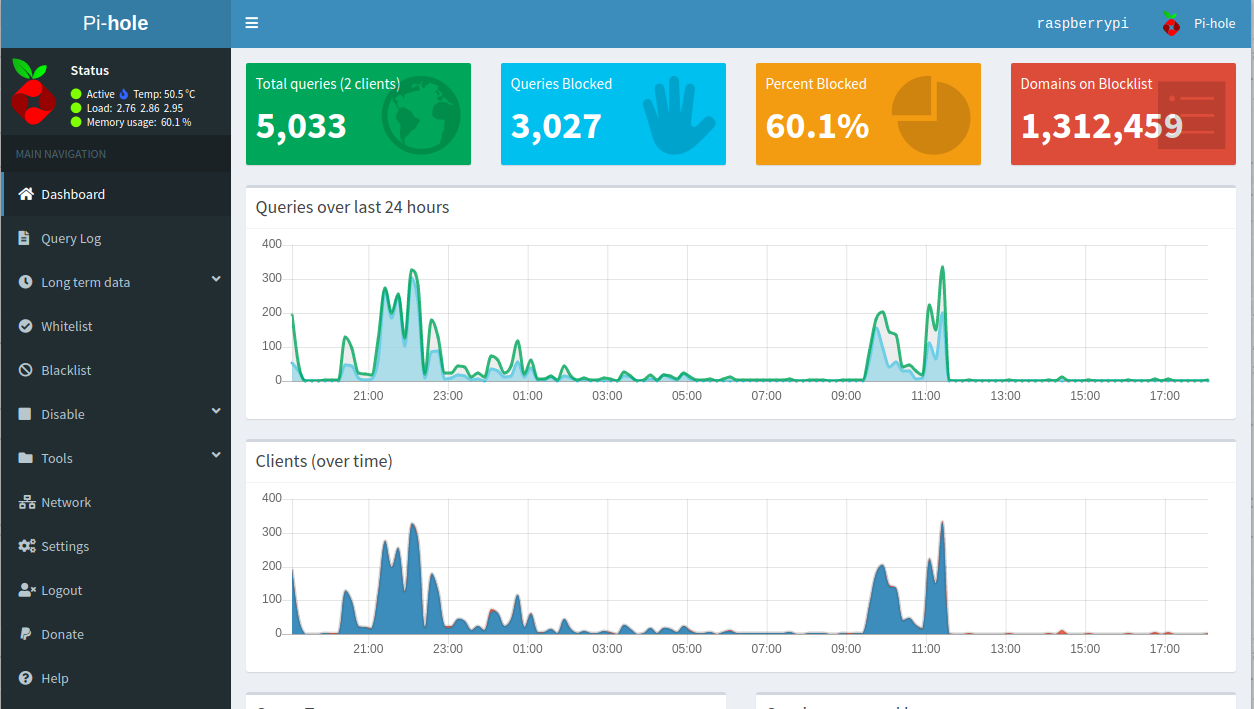
Task: Toggle the sidebar with the hamburger icon
Action: [251, 23]
